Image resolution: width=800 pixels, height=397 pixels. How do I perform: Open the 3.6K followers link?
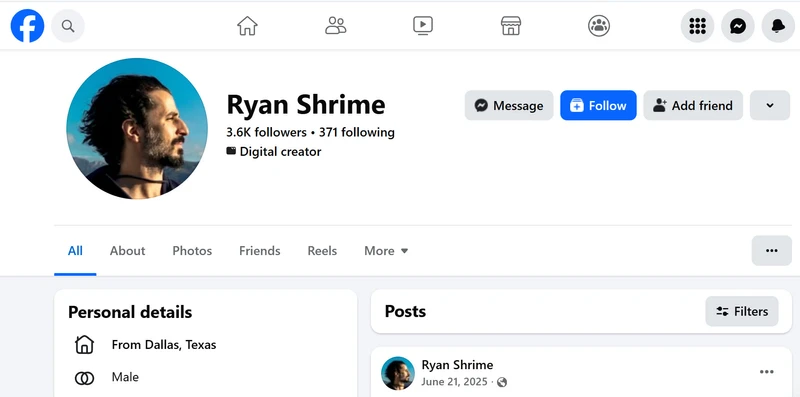pos(266,133)
